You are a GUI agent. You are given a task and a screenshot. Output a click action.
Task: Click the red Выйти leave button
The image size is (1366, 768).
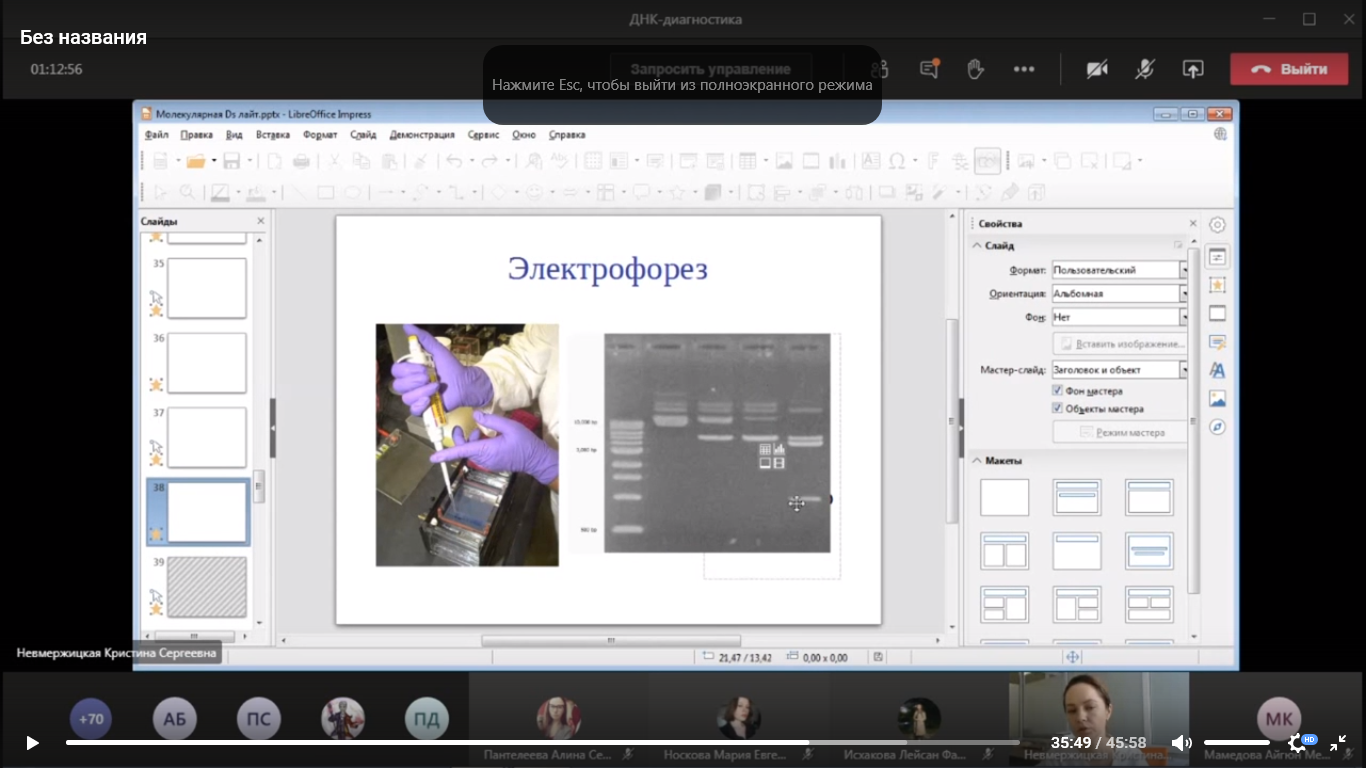click(1291, 69)
